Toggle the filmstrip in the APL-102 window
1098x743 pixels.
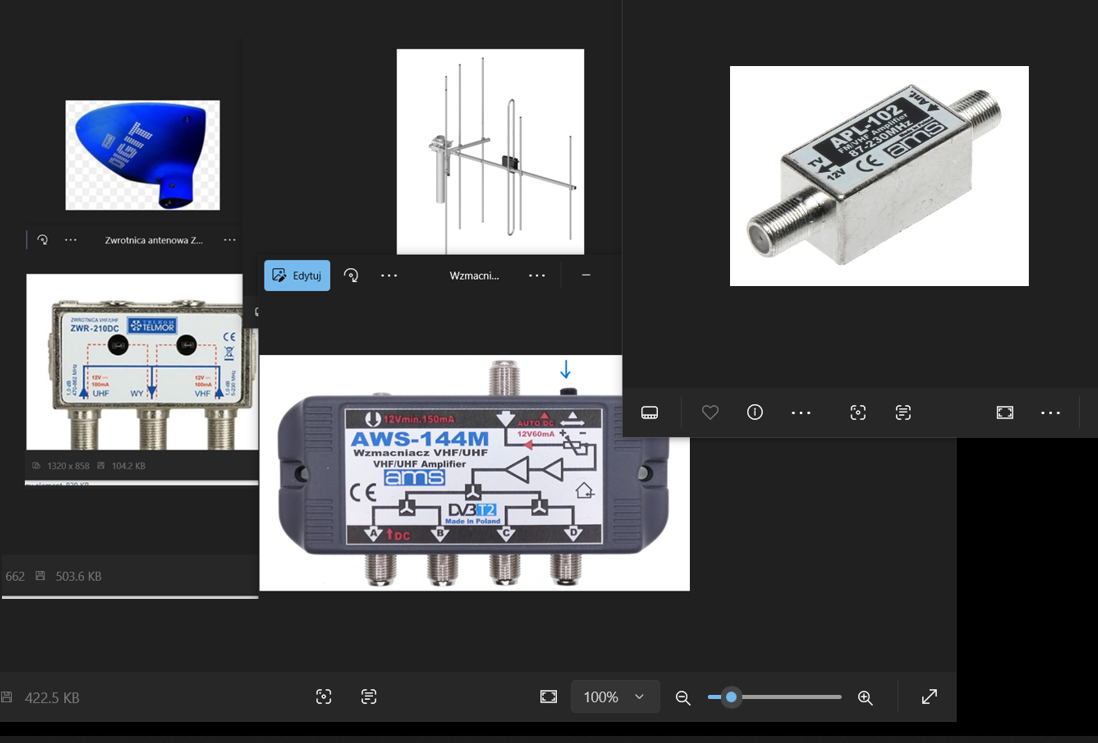[649, 412]
